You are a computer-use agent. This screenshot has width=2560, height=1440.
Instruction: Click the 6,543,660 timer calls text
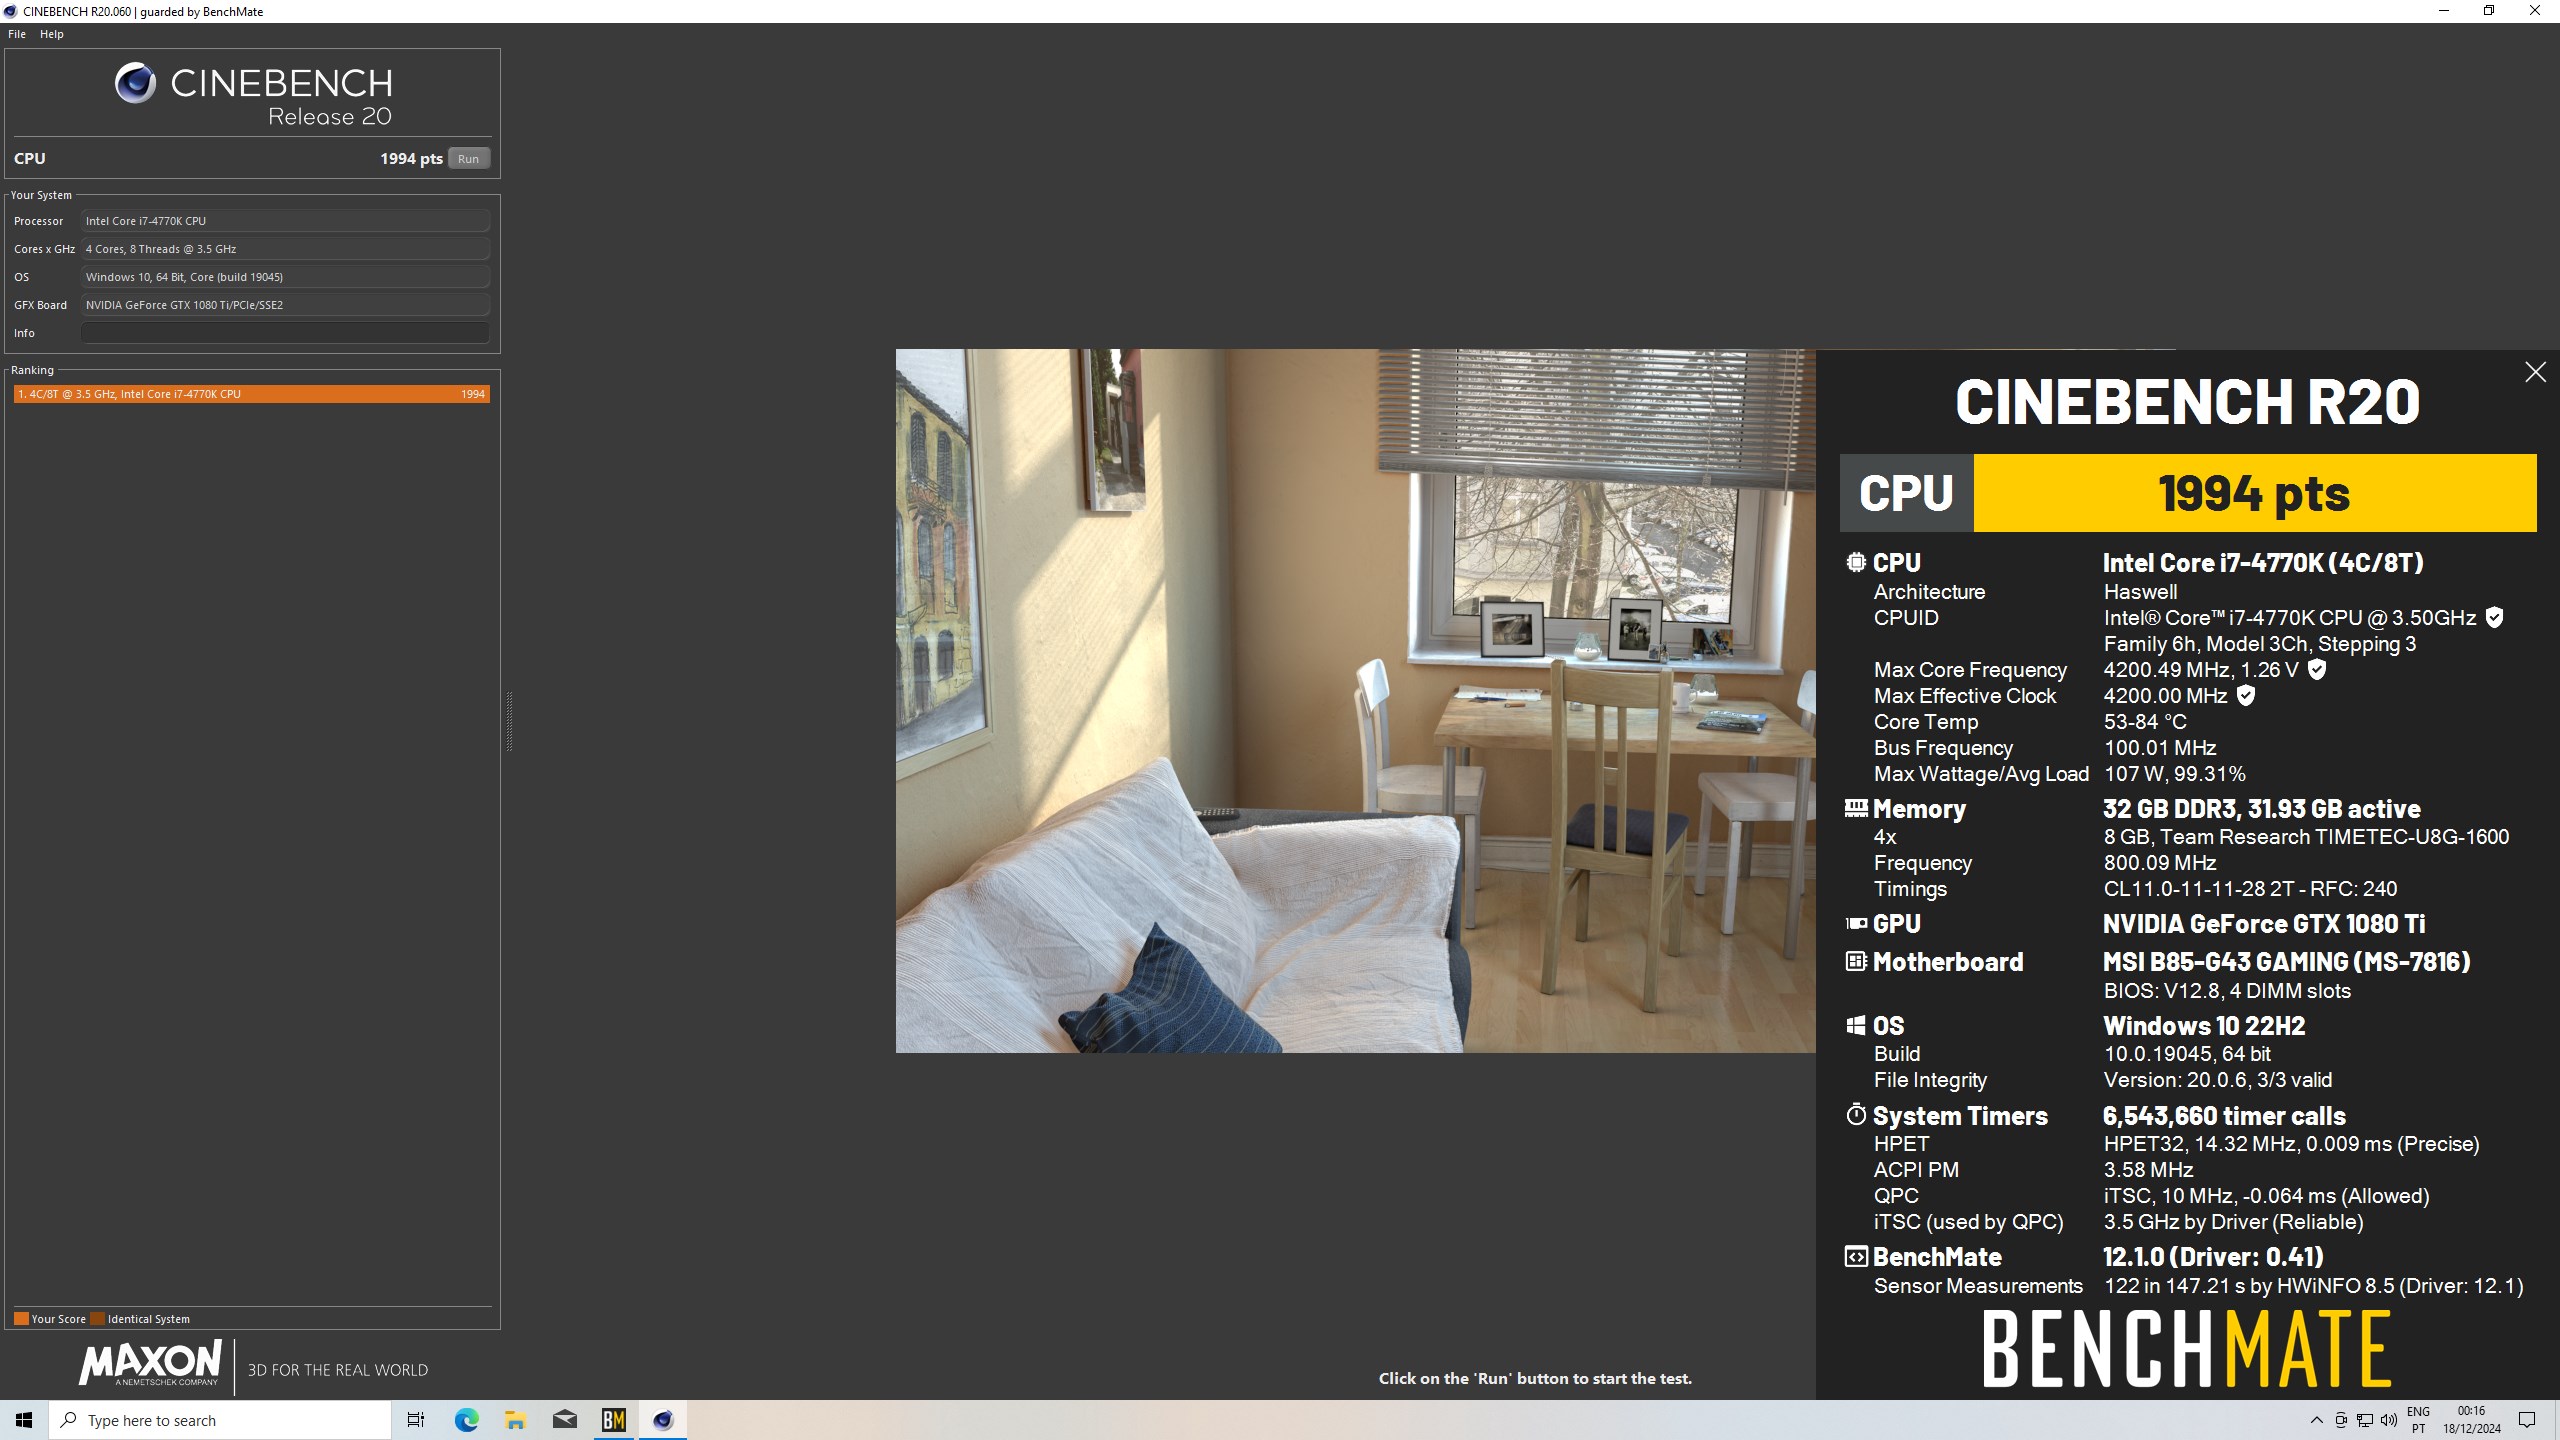(2224, 1116)
